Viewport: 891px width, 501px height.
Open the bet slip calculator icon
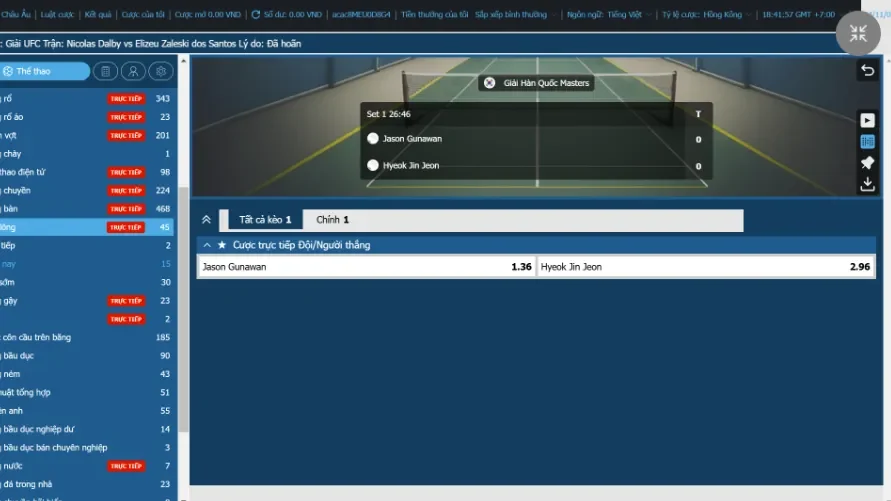[105, 71]
